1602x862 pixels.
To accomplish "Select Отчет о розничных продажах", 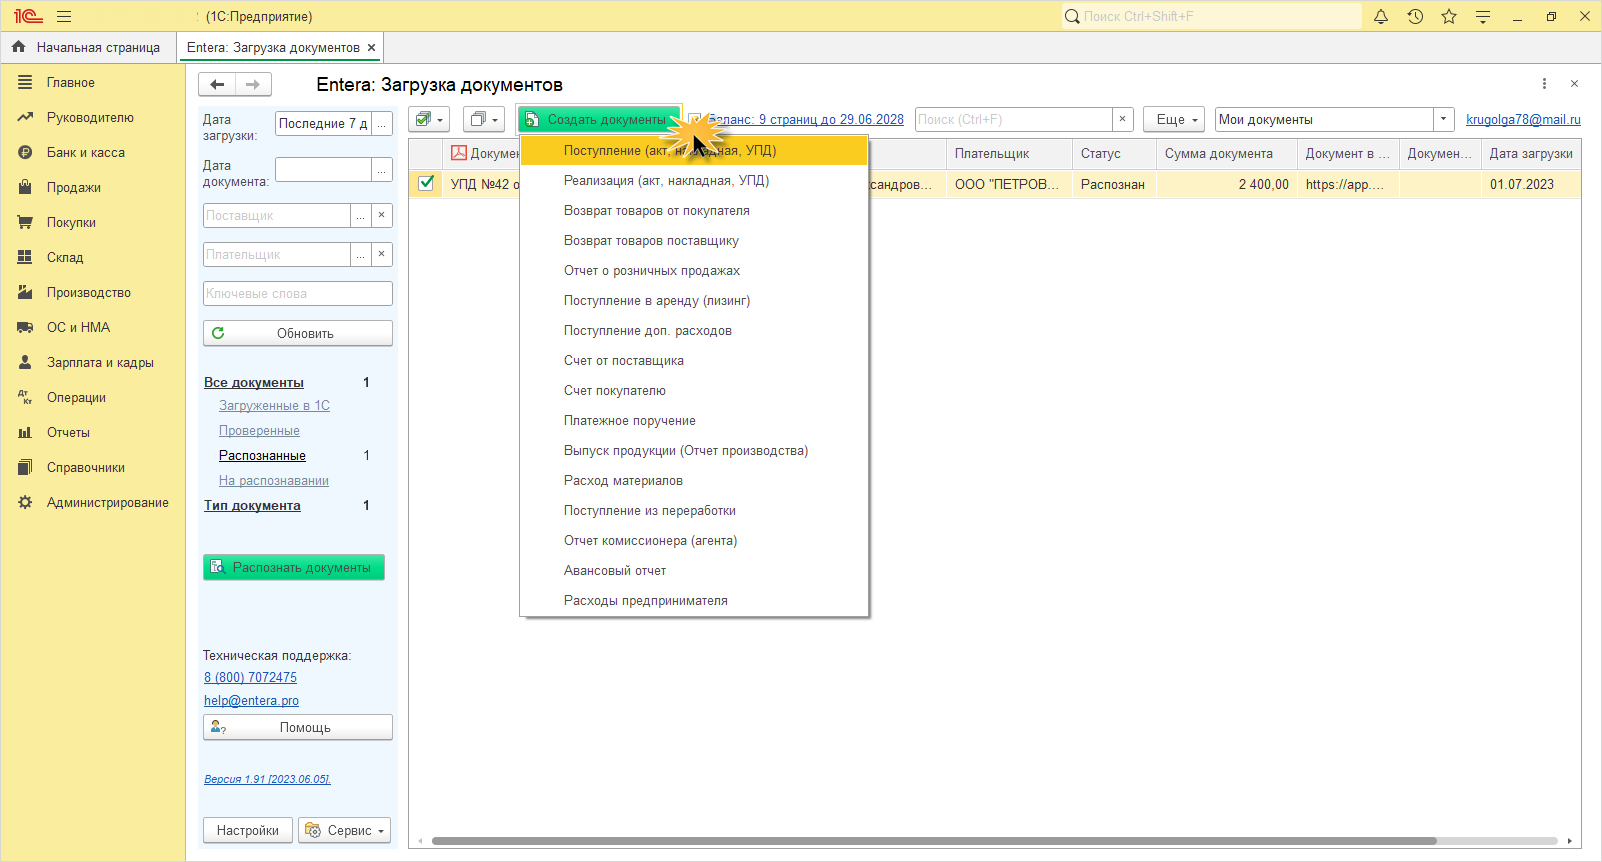I will click(694, 271).
